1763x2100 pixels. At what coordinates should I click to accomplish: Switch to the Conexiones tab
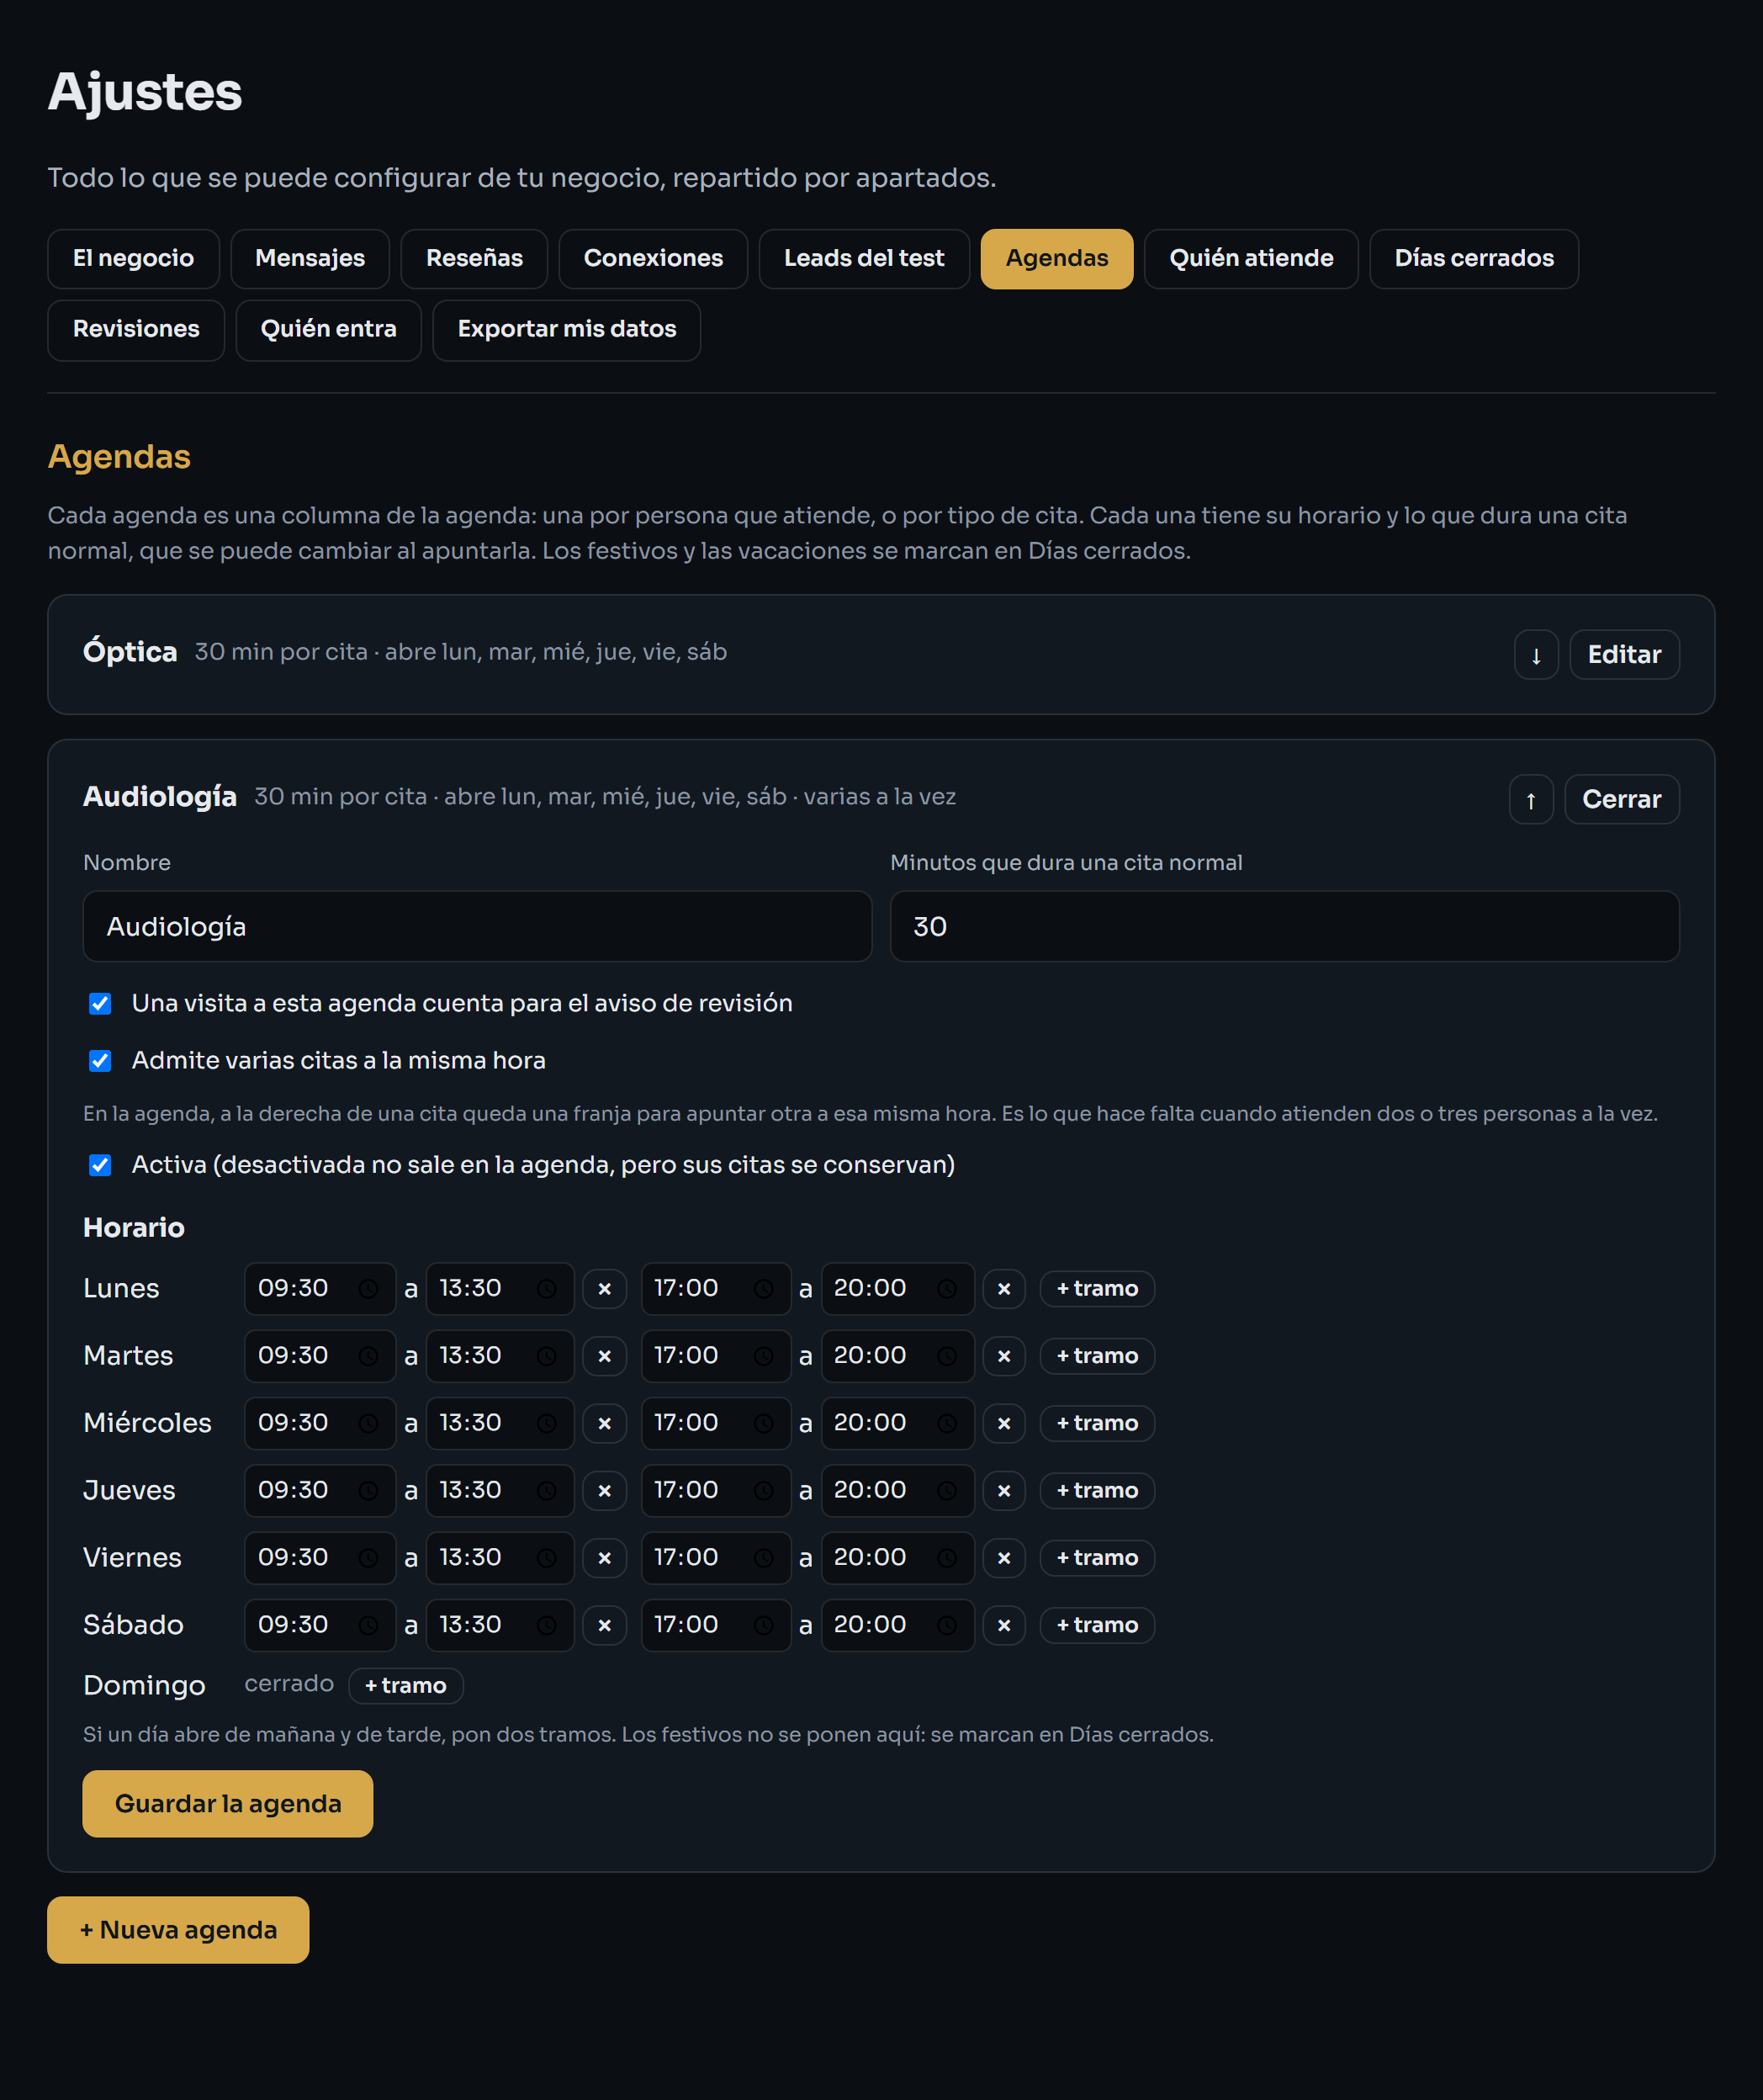point(653,259)
